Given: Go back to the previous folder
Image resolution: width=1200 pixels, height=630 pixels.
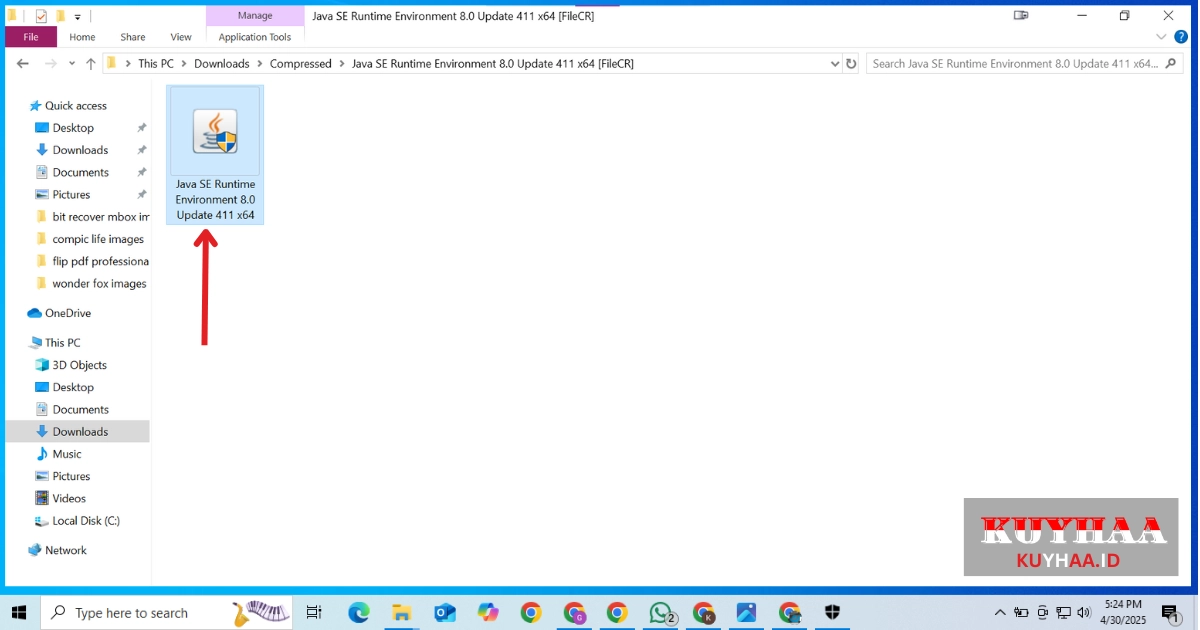Looking at the screenshot, I should [x=22, y=63].
